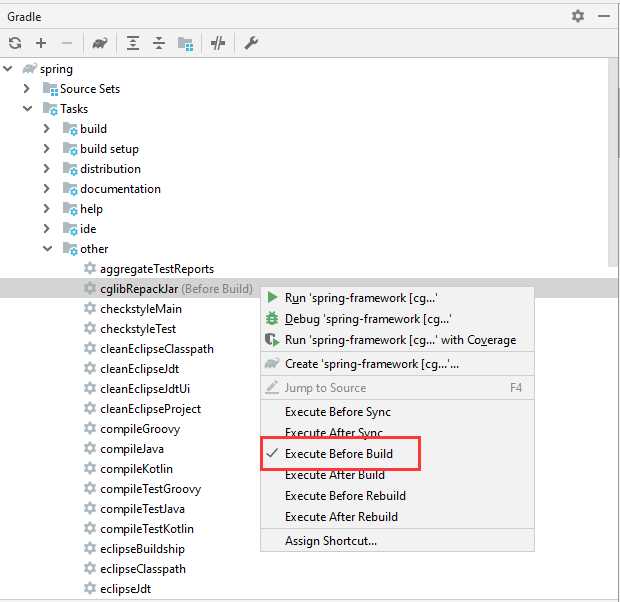The image size is (620, 602).
Task: Collapse the spring project node
Action: pyautogui.click(x=8, y=69)
